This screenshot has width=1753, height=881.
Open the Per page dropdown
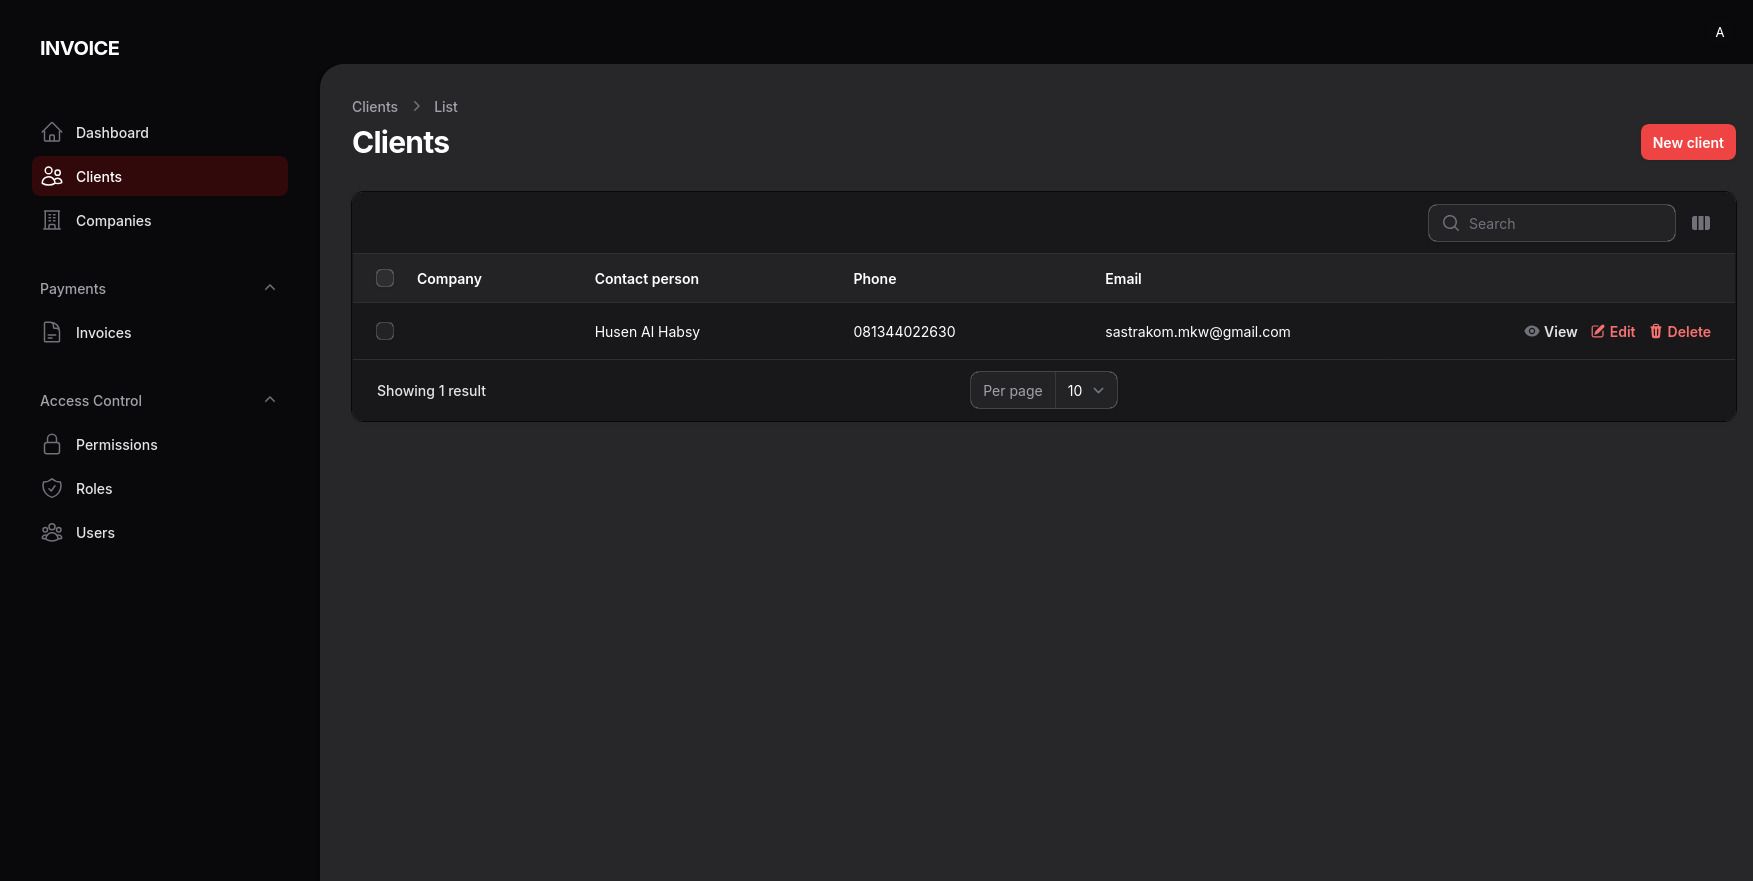pos(1085,390)
